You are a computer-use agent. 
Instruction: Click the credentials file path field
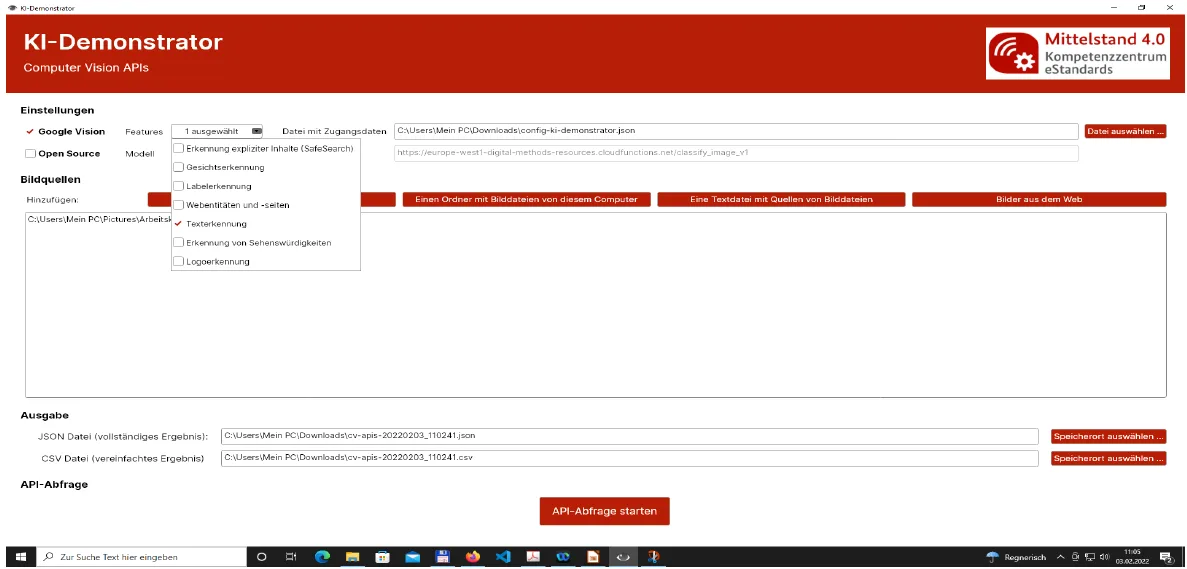coord(736,131)
